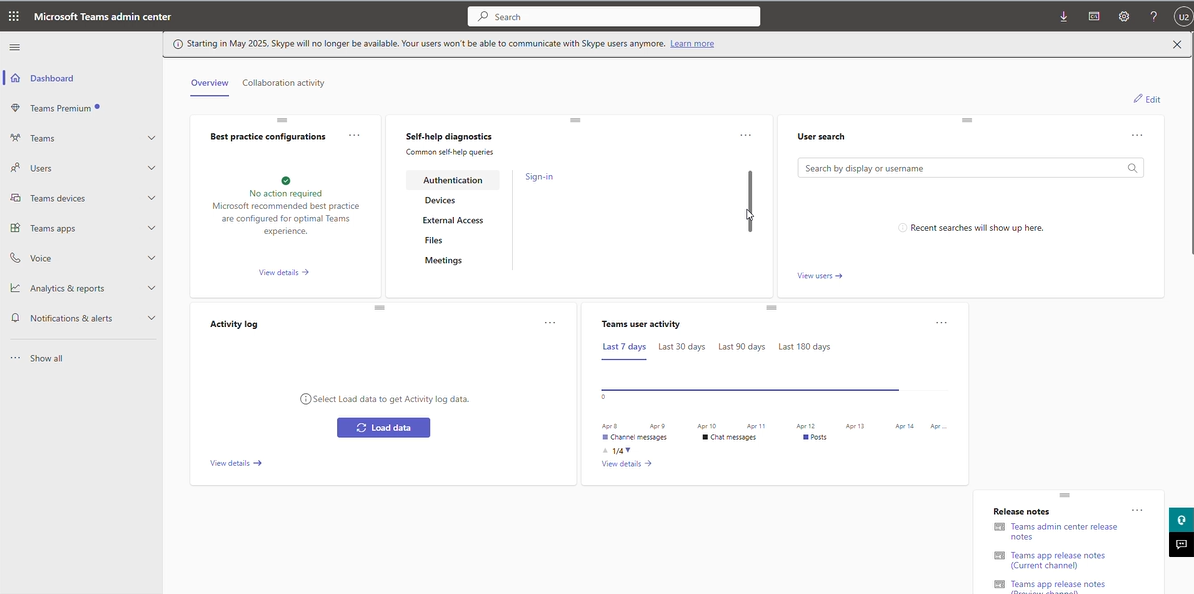
Task: Switch to the Overview tab
Action: (209, 82)
